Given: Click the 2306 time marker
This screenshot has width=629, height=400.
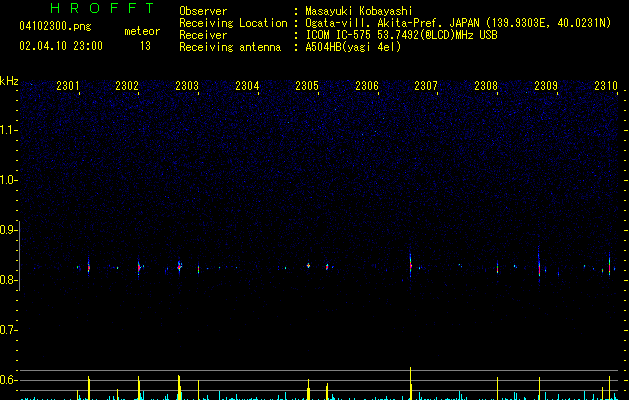Looking at the screenshot, I should (x=367, y=86).
